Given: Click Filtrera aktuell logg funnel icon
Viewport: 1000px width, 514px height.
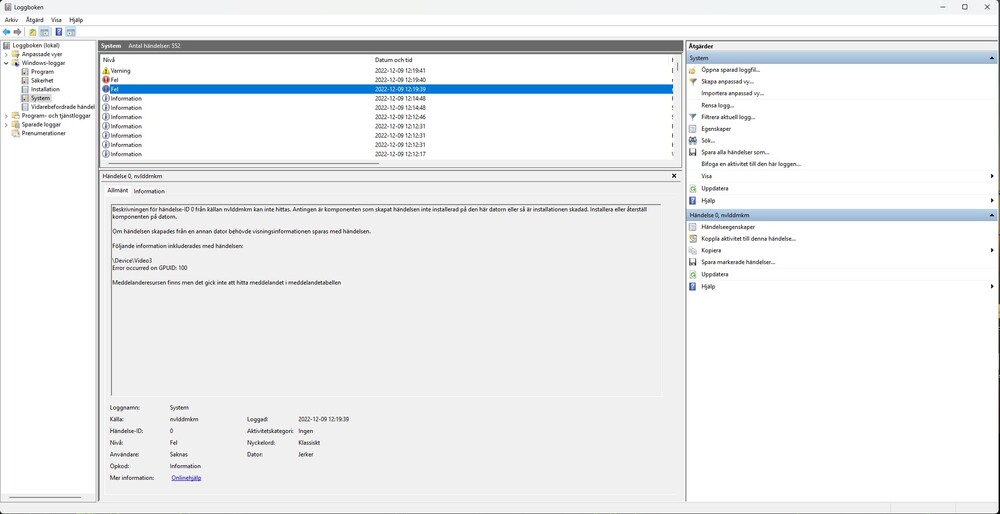Looking at the screenshot, I should coord(693,117).
